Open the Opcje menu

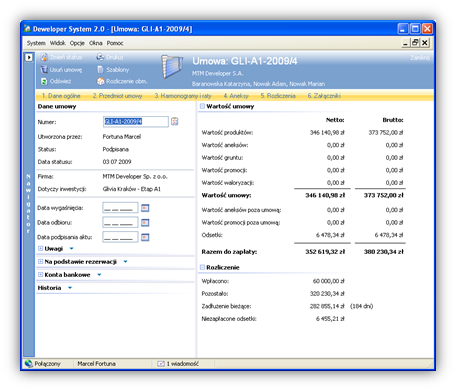pos(77,43)
